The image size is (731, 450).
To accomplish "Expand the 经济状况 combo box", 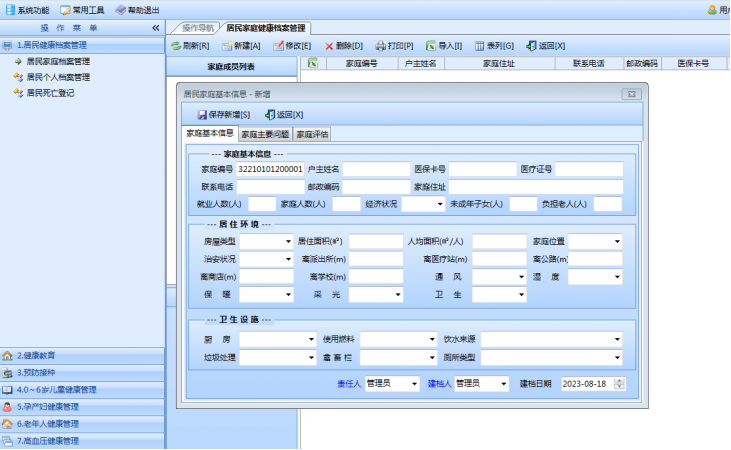I will pos(437,204).
